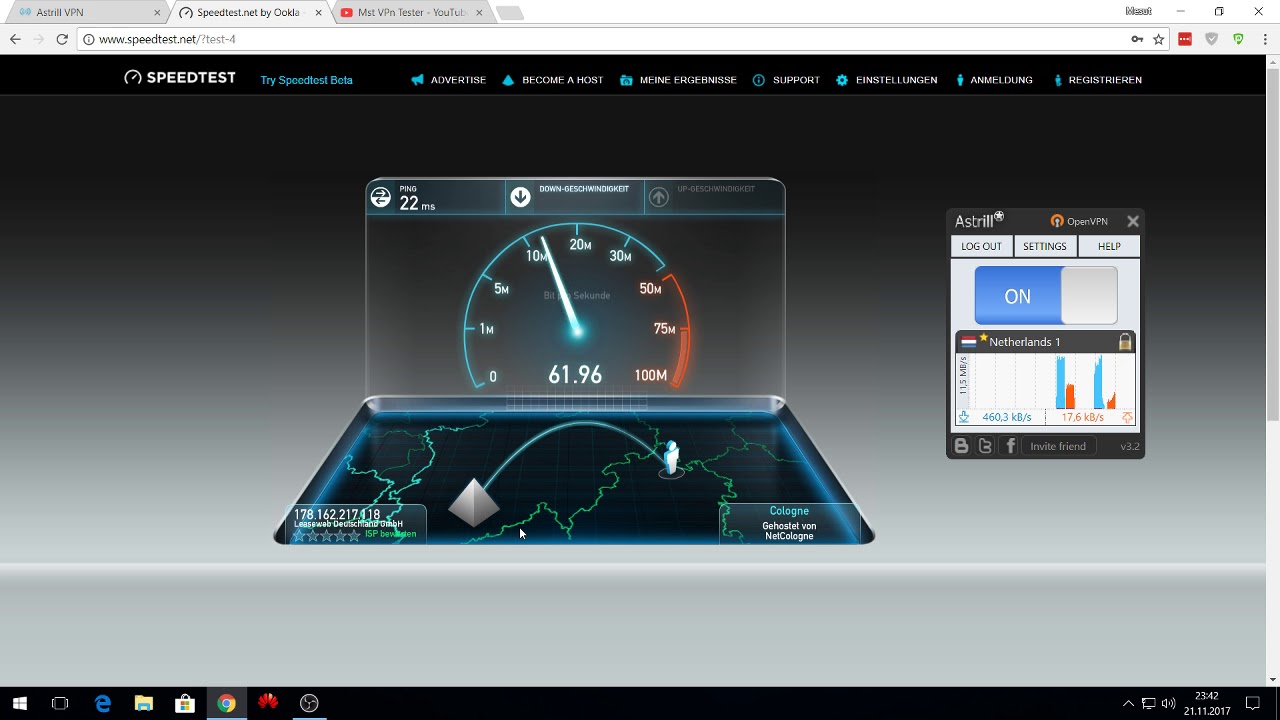Open the Astrill Blogger share icon
The height and width of the screenshot is (720, 1280).
click(961, 446)
